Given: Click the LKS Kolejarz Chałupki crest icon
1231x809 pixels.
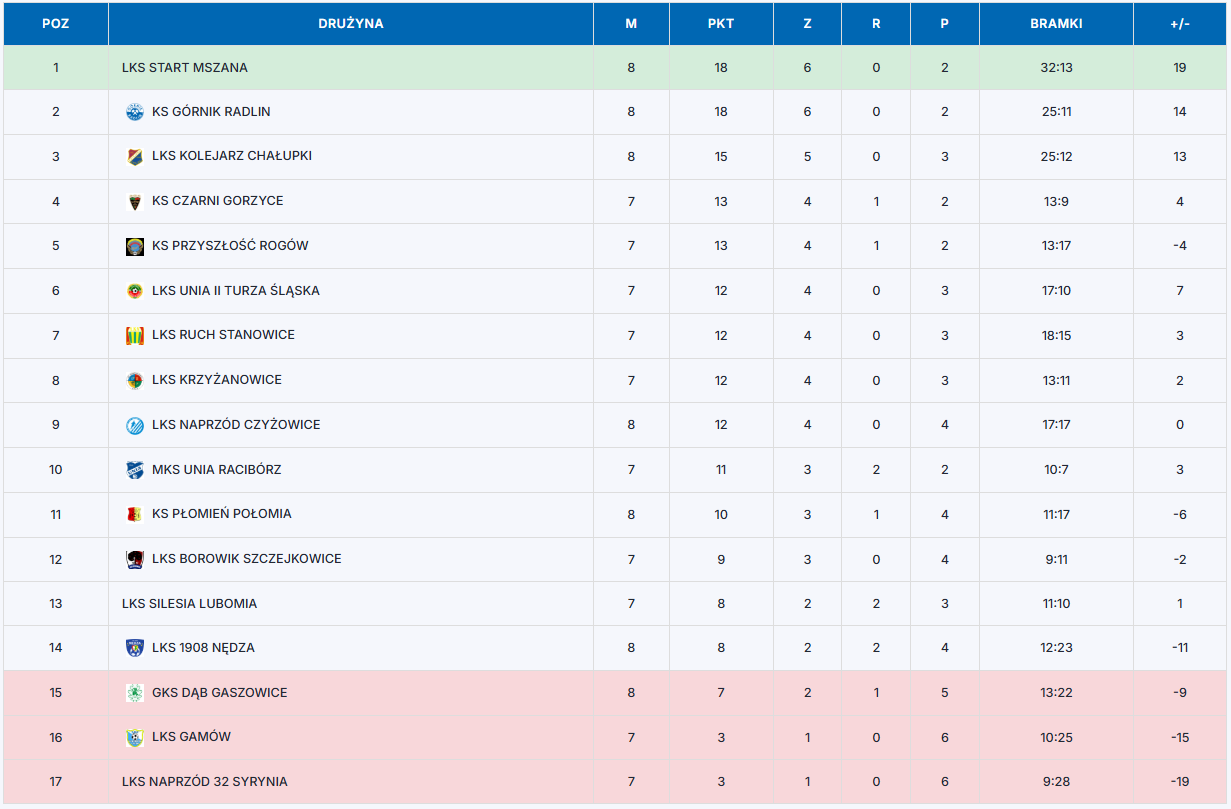Looking at the screenshot, I should 134,157.
